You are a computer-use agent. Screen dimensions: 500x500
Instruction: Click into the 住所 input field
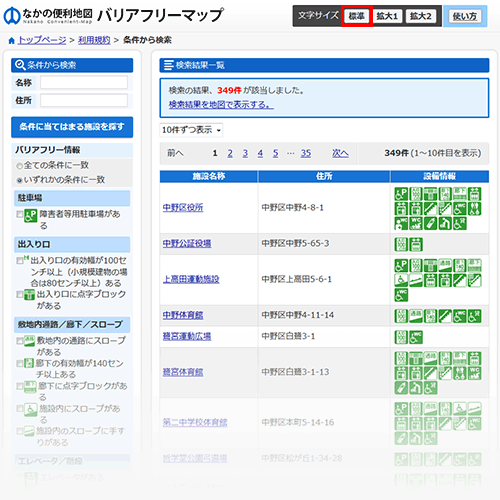point(84,100)
